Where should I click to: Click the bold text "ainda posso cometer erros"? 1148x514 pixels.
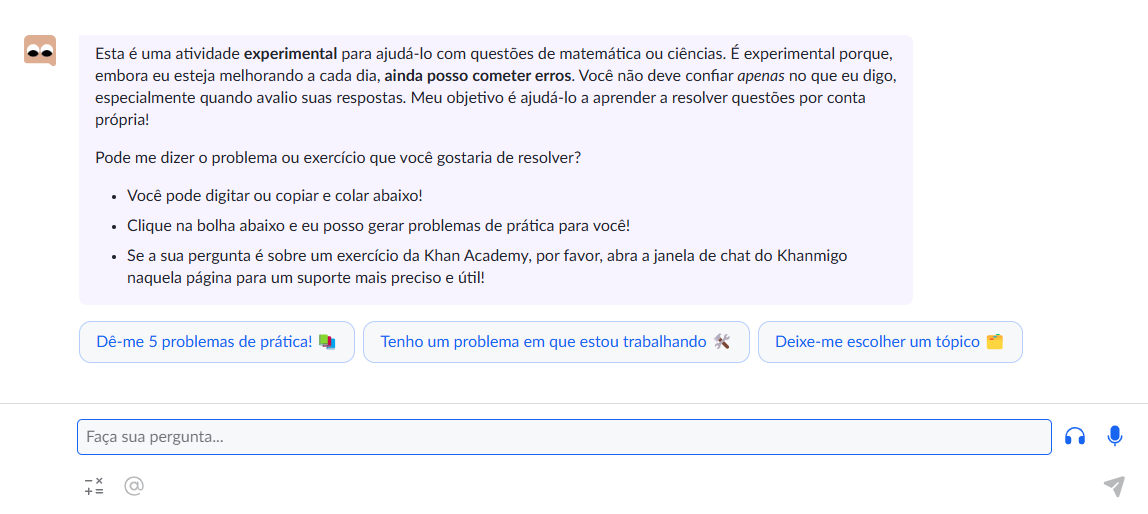[x=477, y=75]
